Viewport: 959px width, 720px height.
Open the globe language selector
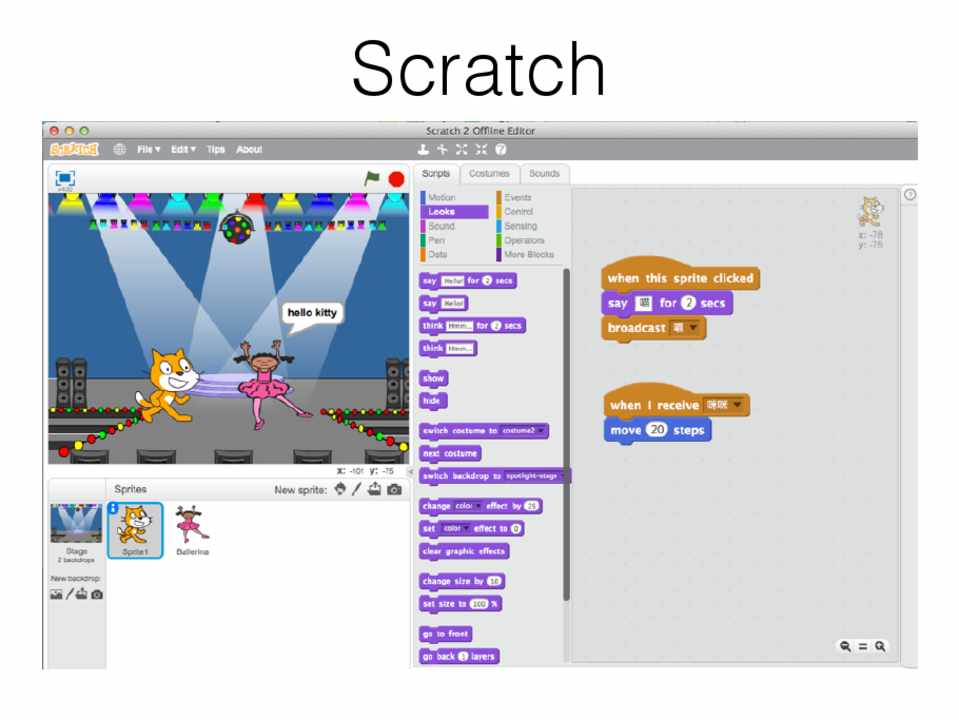tap(119, 150)
